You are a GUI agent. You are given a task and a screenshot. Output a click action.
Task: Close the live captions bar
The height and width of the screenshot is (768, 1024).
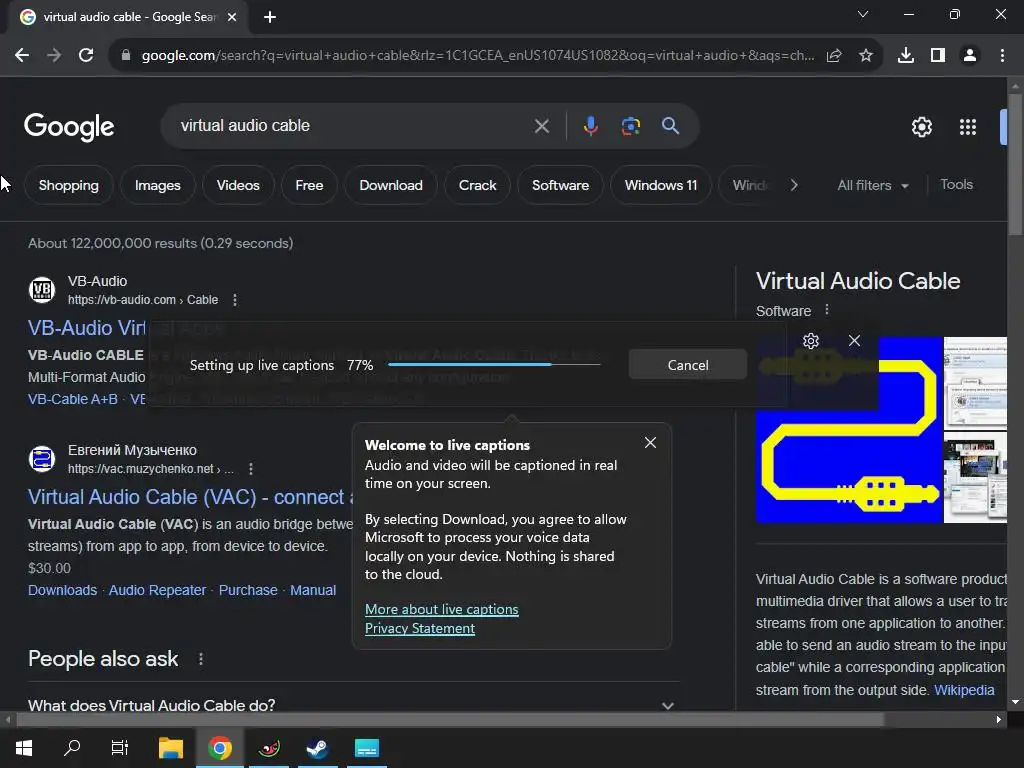pos(854,341)
